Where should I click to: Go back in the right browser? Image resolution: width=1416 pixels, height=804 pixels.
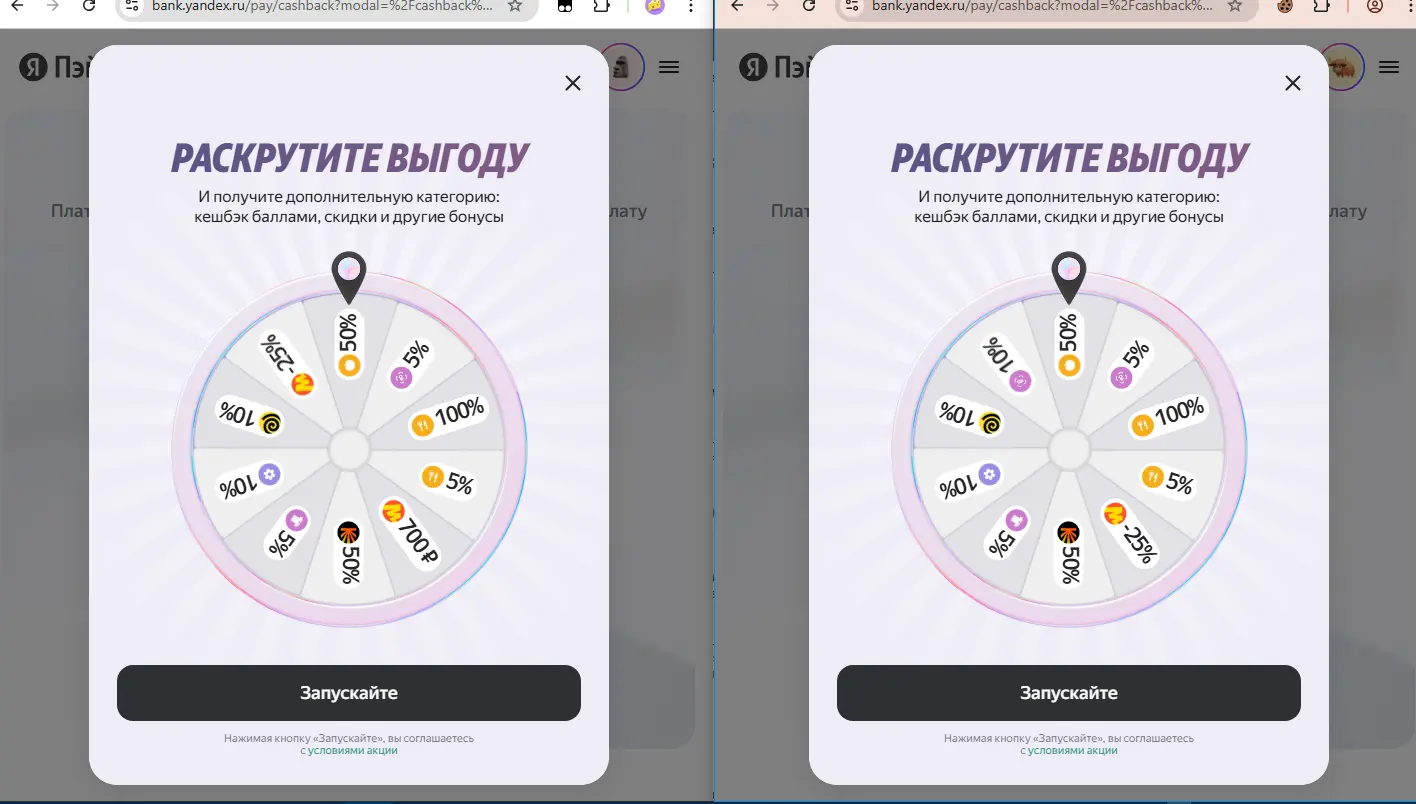click(737, 6)
